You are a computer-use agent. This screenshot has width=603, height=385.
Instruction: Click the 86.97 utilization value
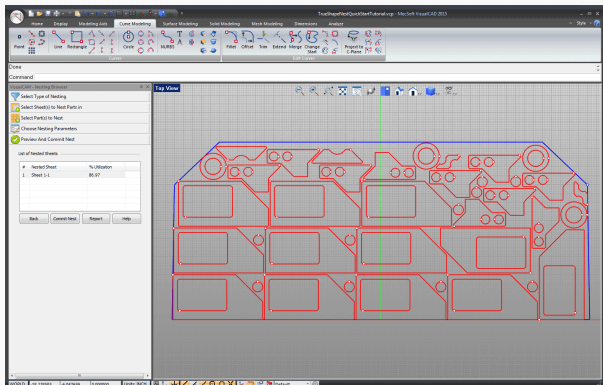pos(94,175)
